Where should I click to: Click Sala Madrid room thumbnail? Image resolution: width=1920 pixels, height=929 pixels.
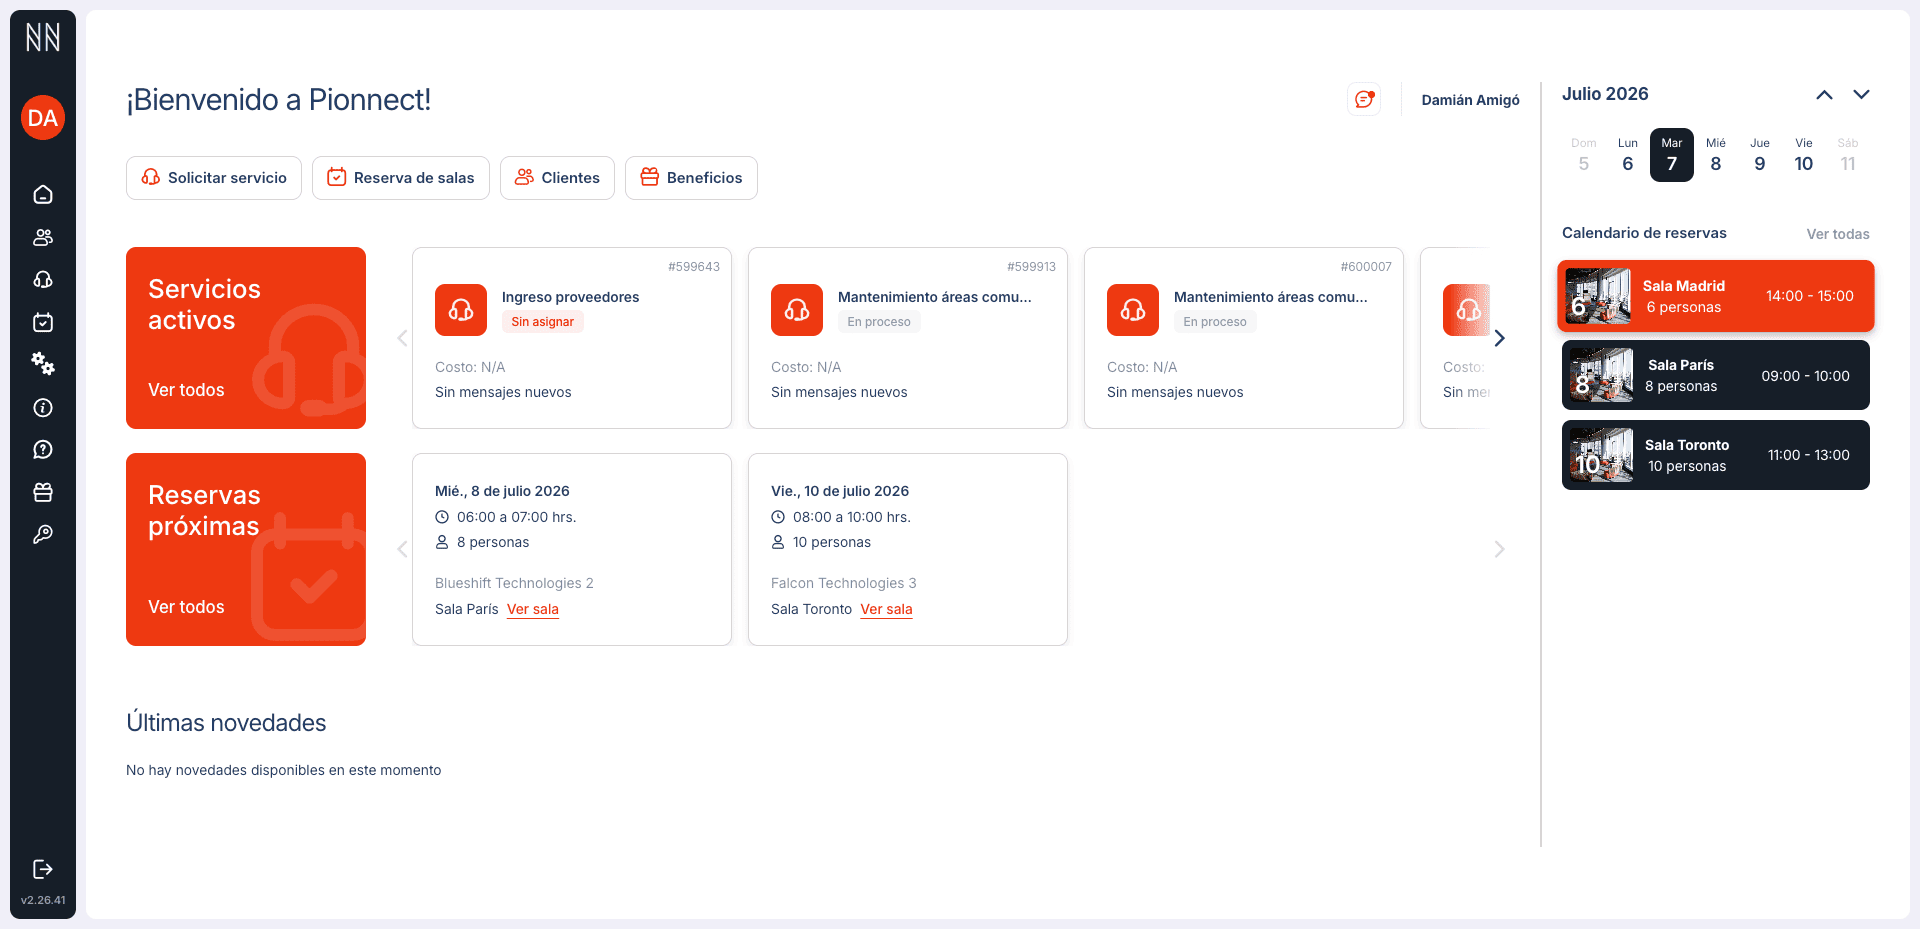[x=1598, y=296]
